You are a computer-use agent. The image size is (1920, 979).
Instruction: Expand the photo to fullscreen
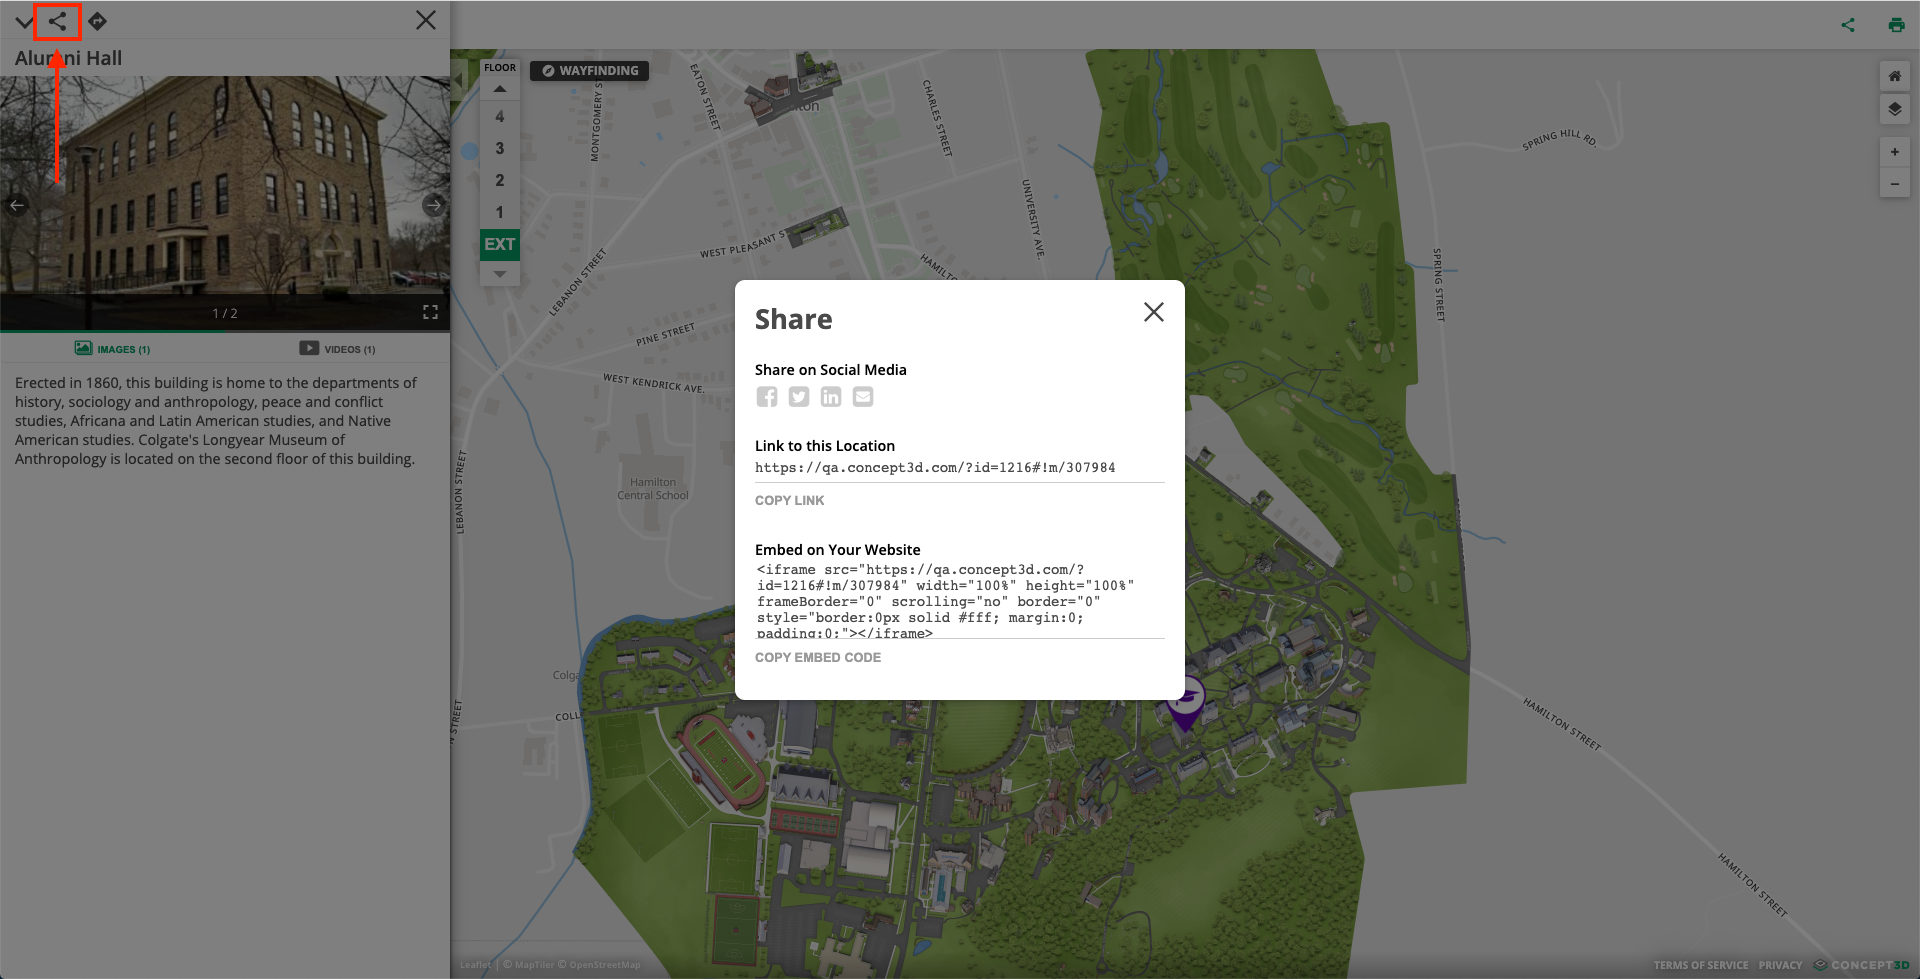[430, 312]
